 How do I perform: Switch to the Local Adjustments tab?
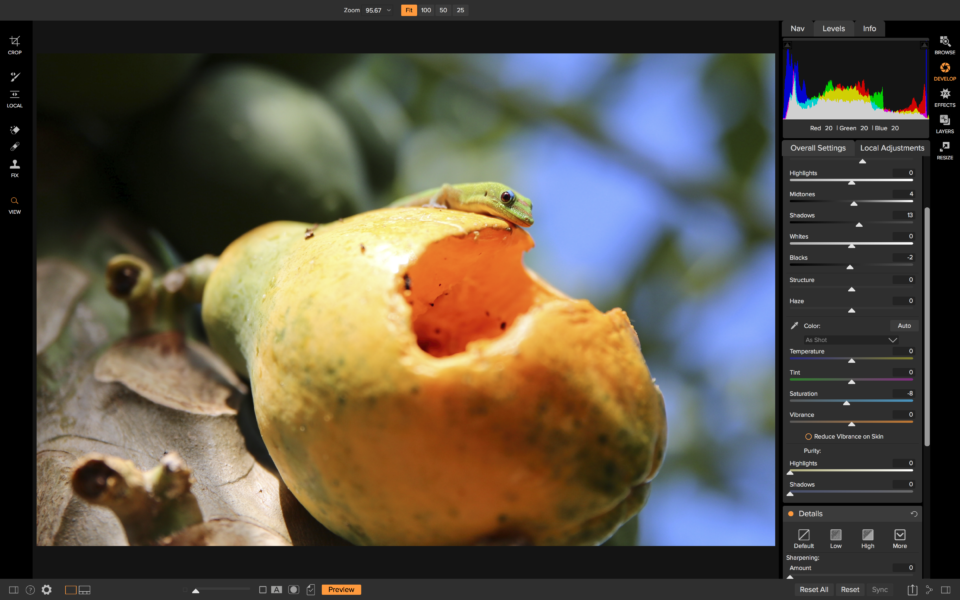pyautogui.click(x=892, y=148)
